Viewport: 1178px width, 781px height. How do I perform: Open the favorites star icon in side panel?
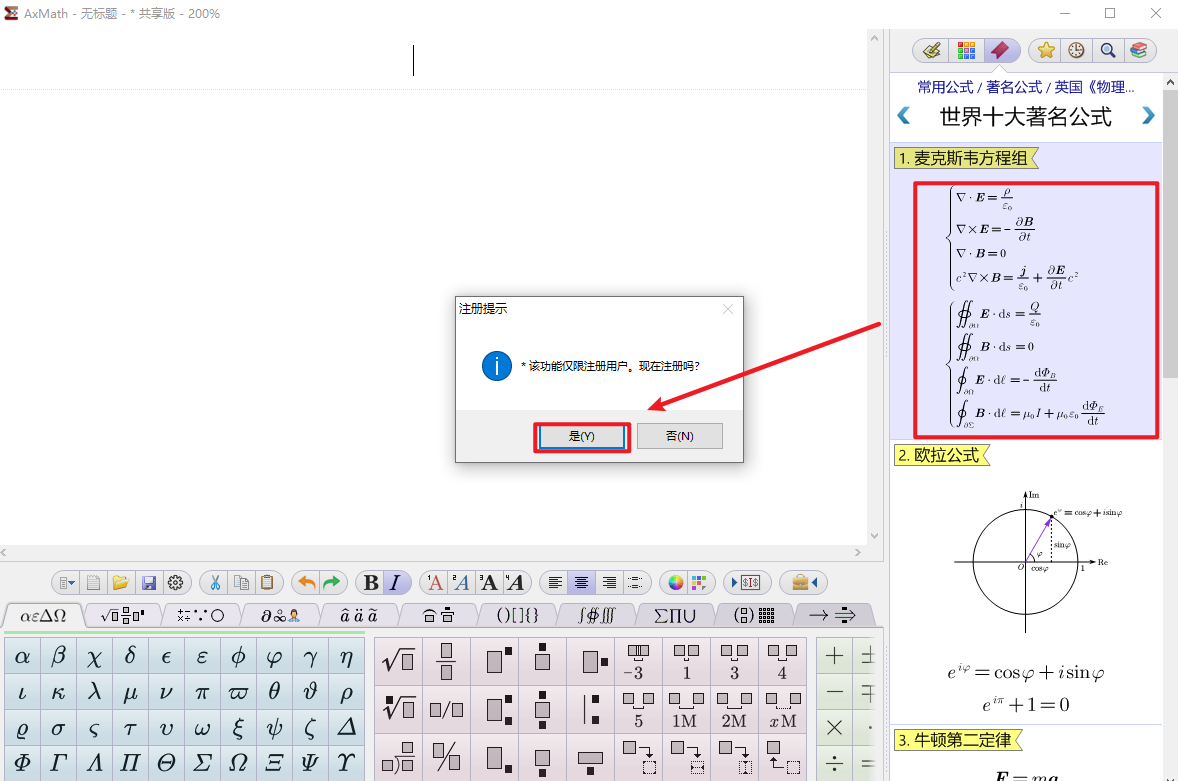click(x=1046, y=50)
